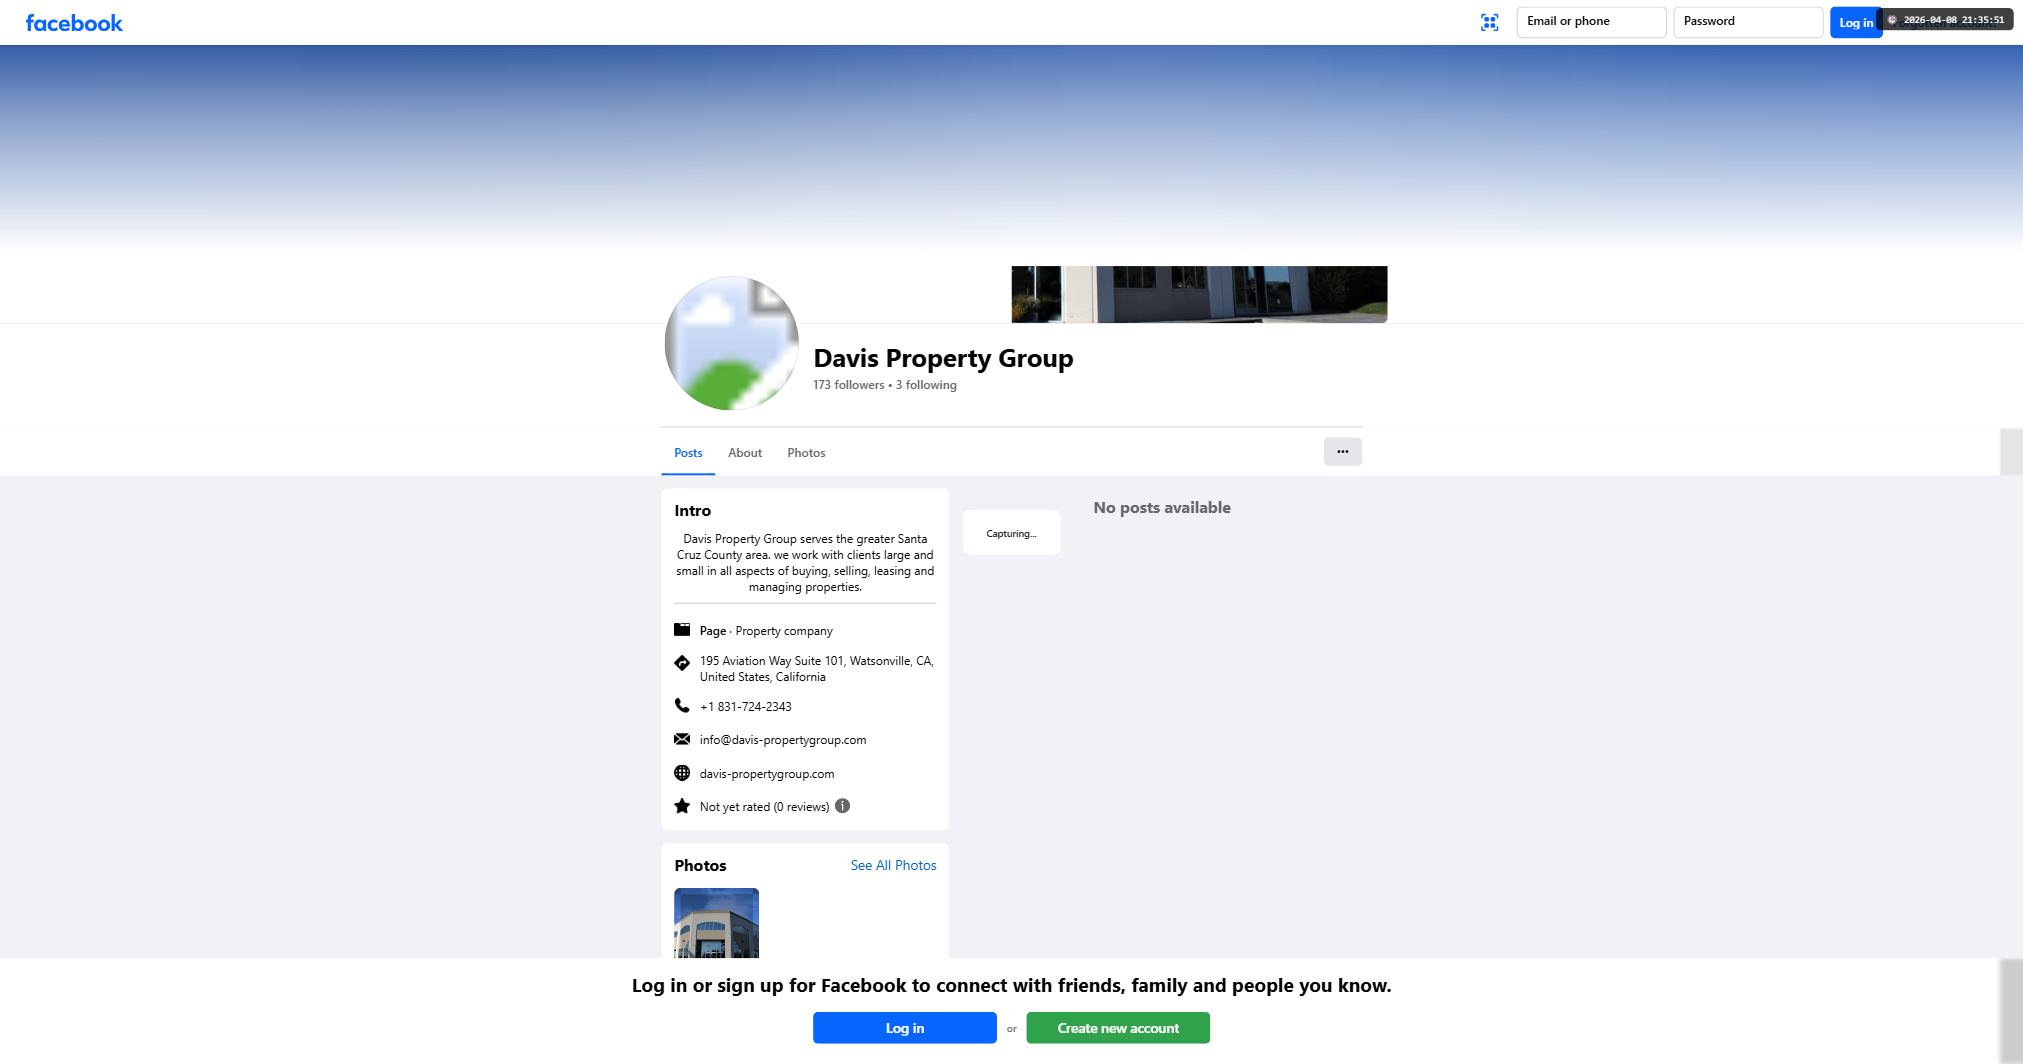Screen dimensions: 2023x1064
Task: Open the building cover photo
Action: (x=1199, y=294)
